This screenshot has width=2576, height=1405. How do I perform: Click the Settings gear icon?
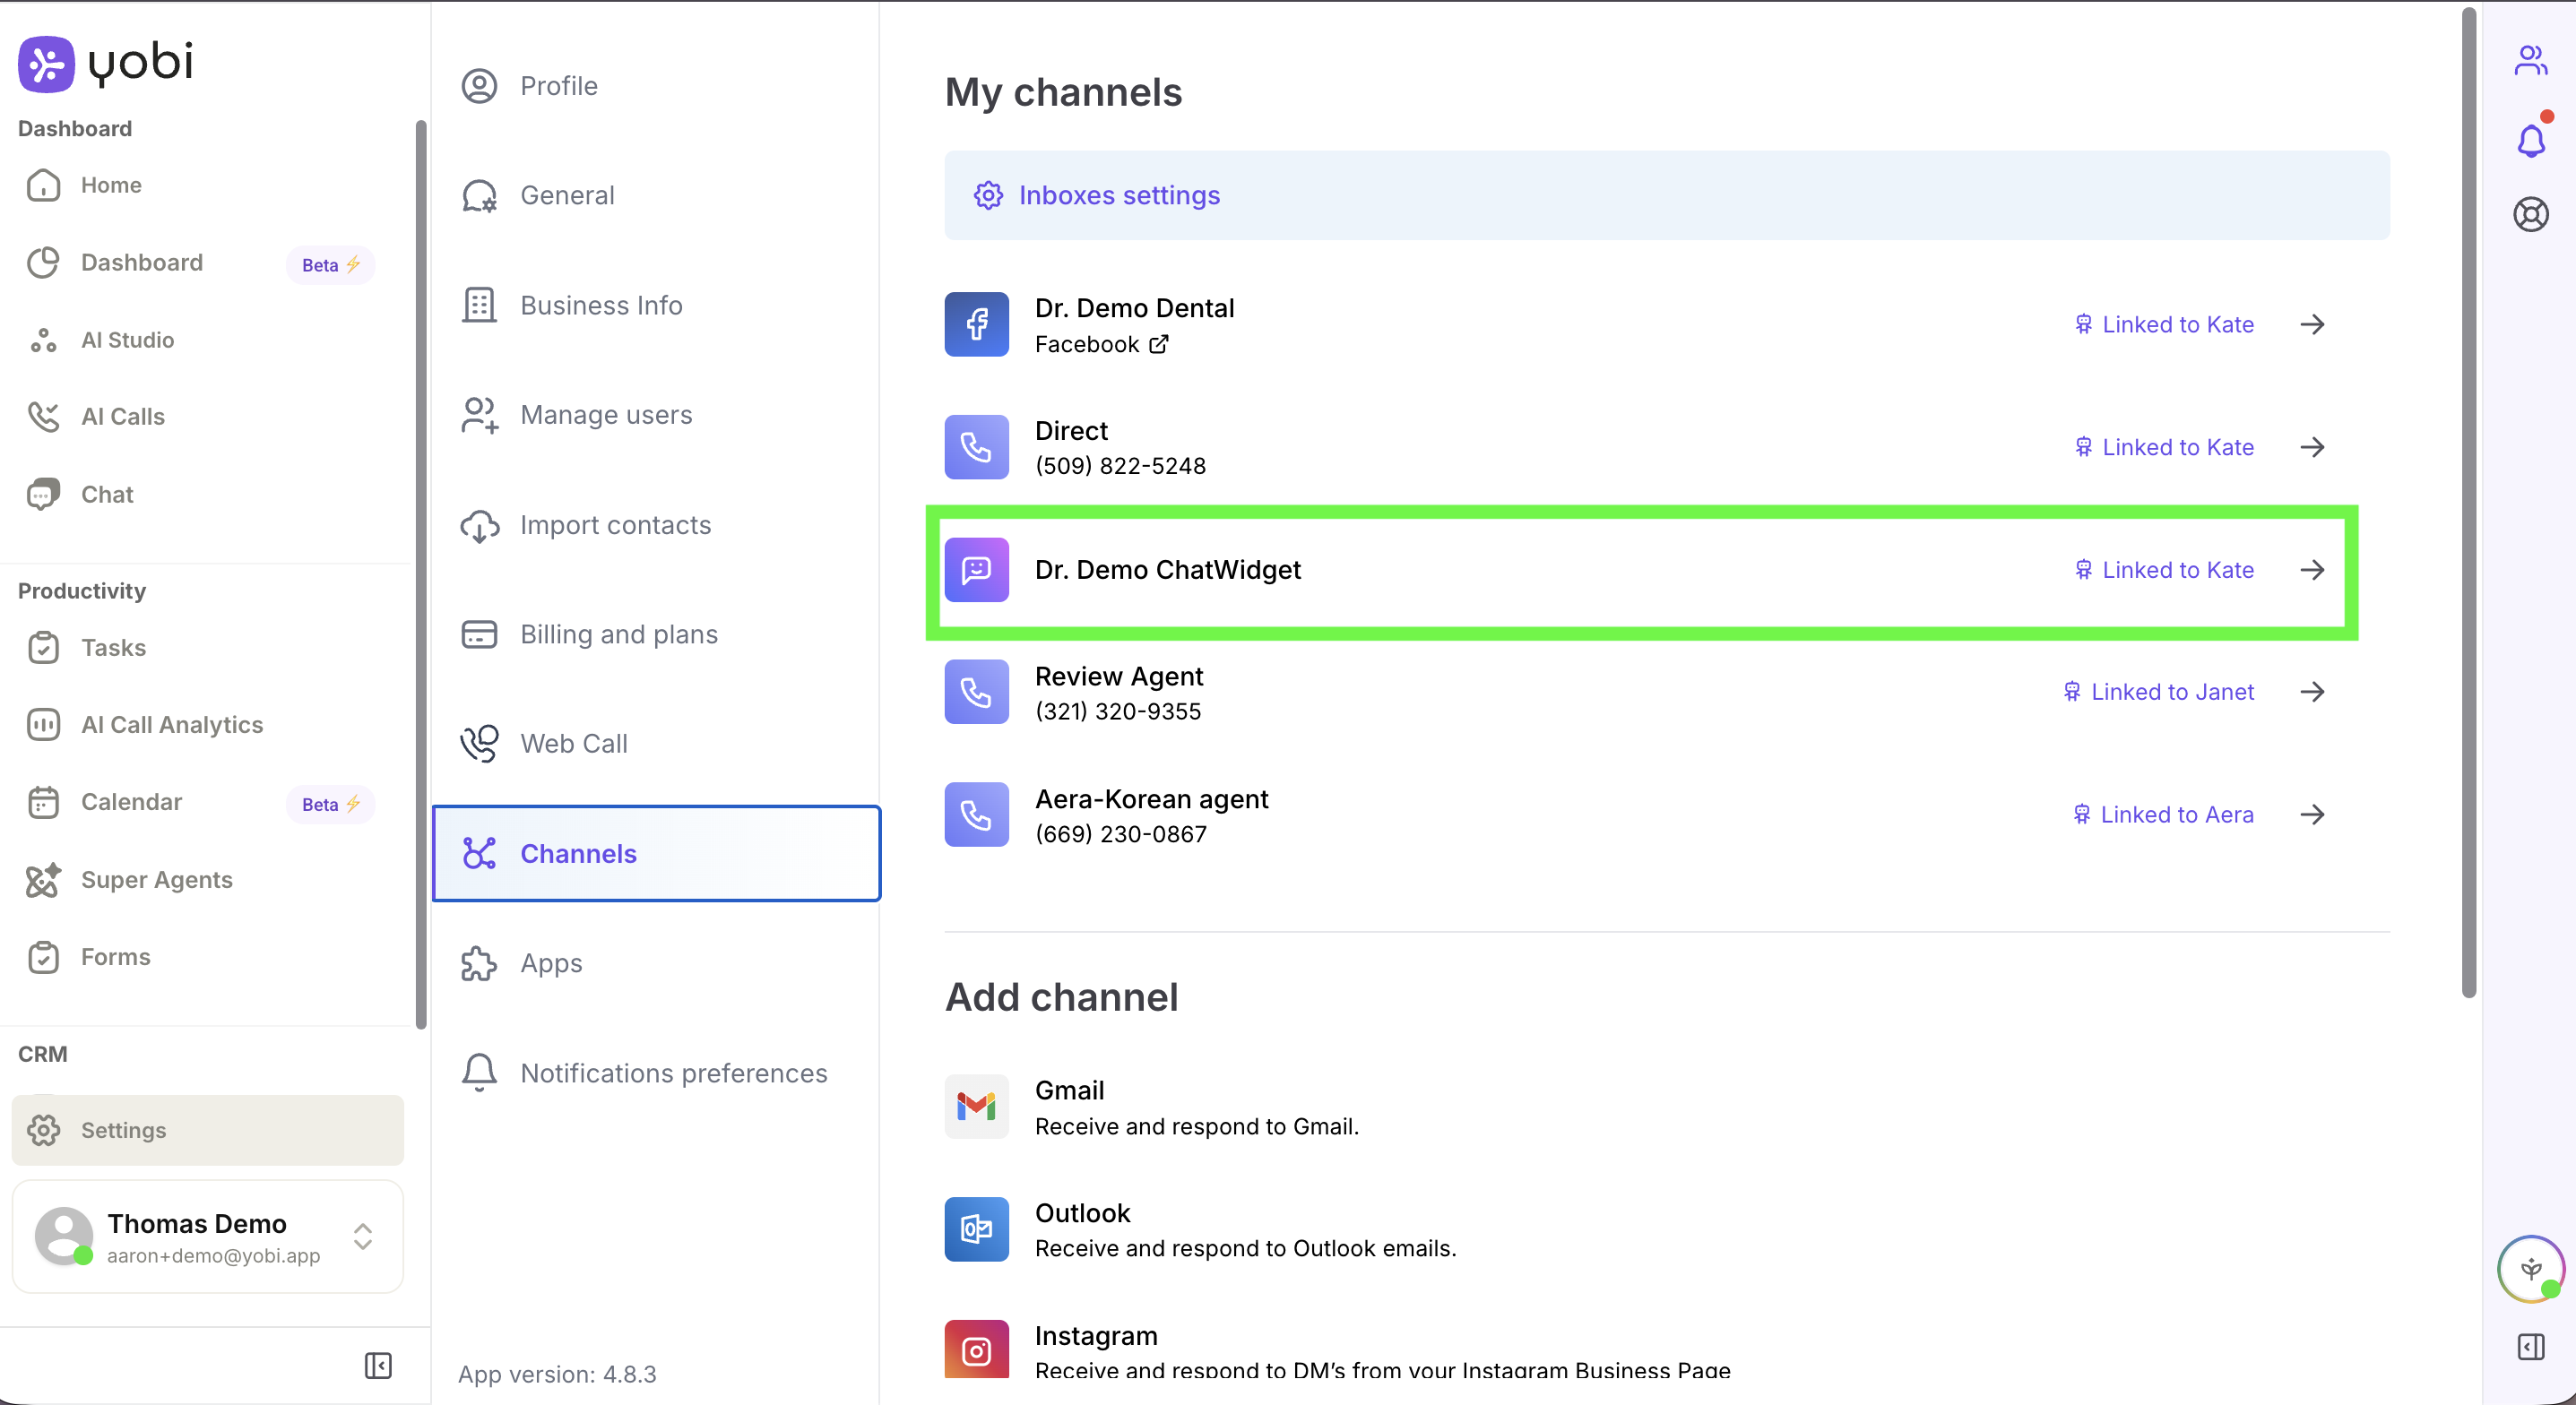click(x=43, y=1130)
